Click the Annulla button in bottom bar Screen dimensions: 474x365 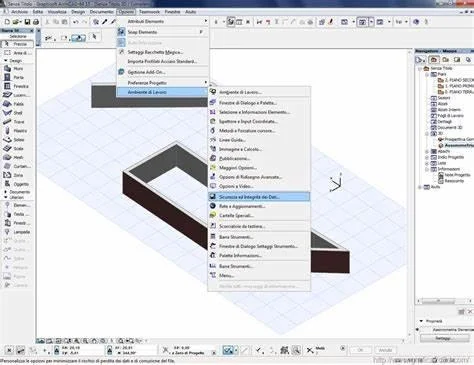[385, 350]
